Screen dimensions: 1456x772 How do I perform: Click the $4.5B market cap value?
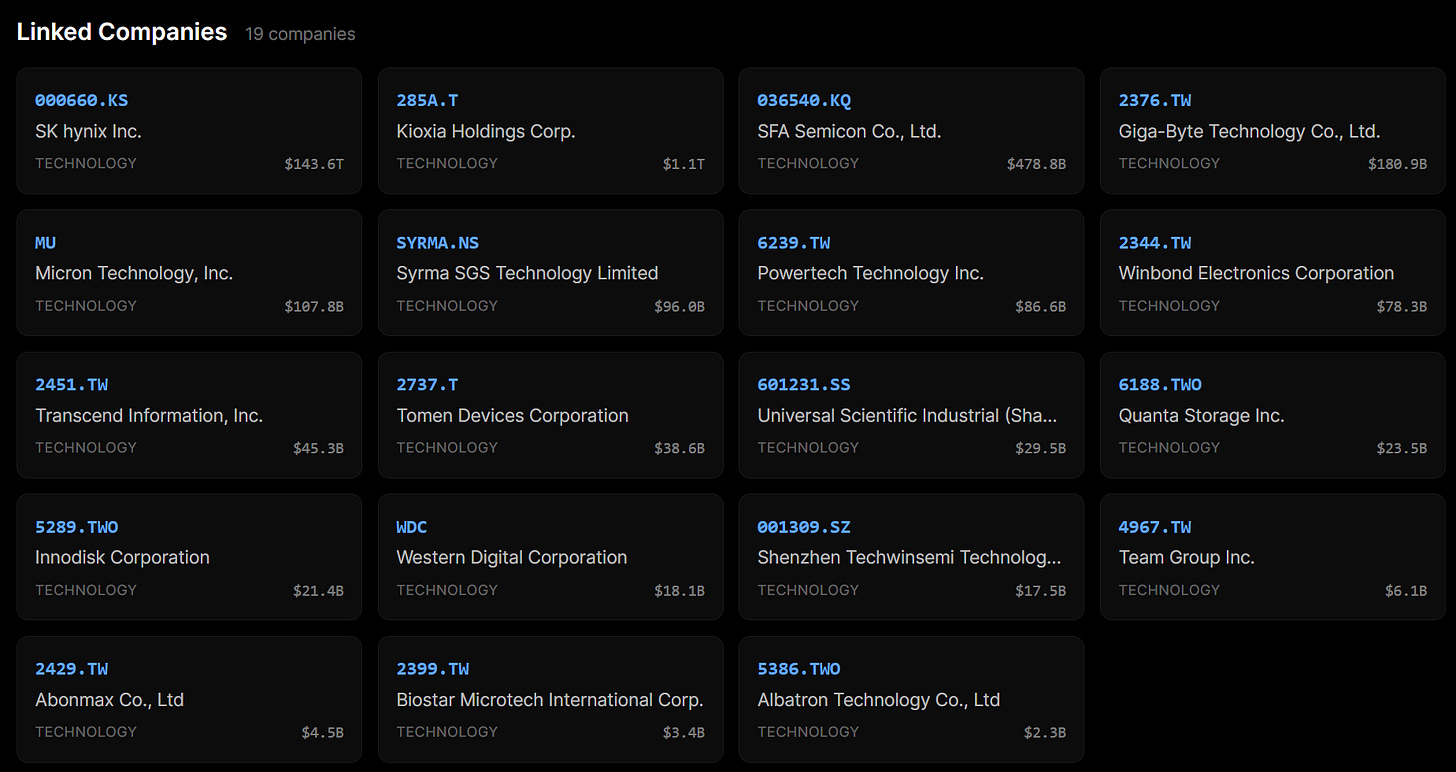(x=323, y=733)
